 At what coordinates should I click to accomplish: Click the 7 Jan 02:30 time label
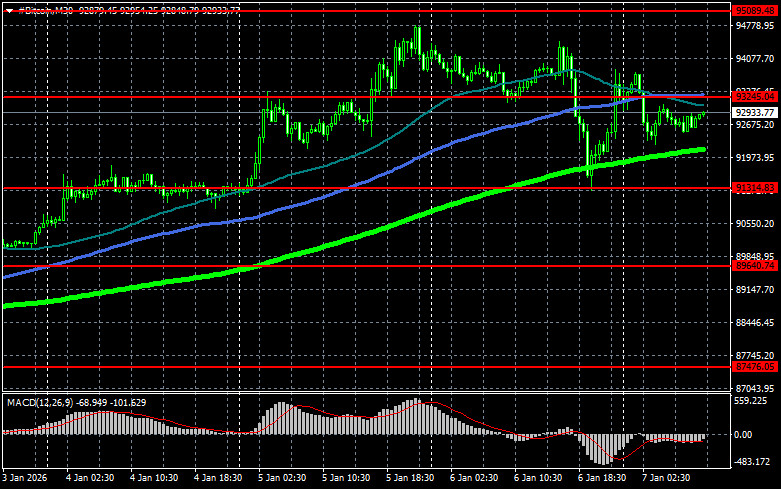(666, 478)
